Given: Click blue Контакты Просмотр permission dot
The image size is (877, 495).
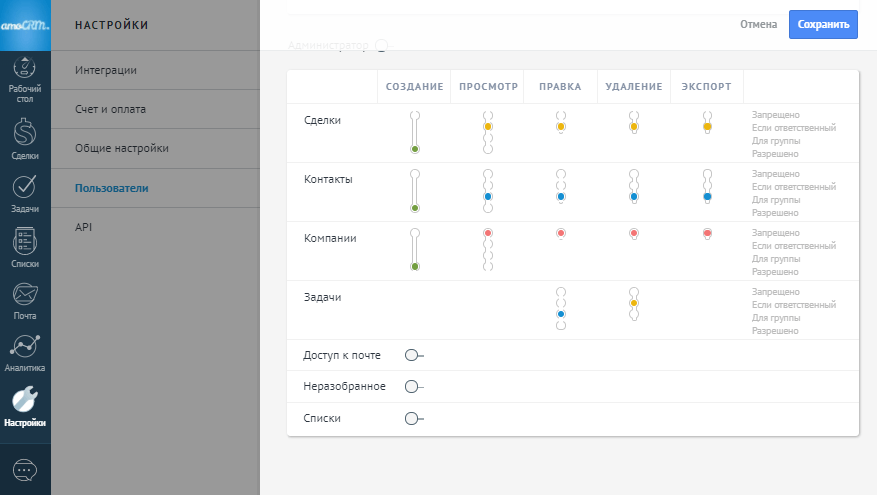Looking at the screenshot, I should coord(488,197).
